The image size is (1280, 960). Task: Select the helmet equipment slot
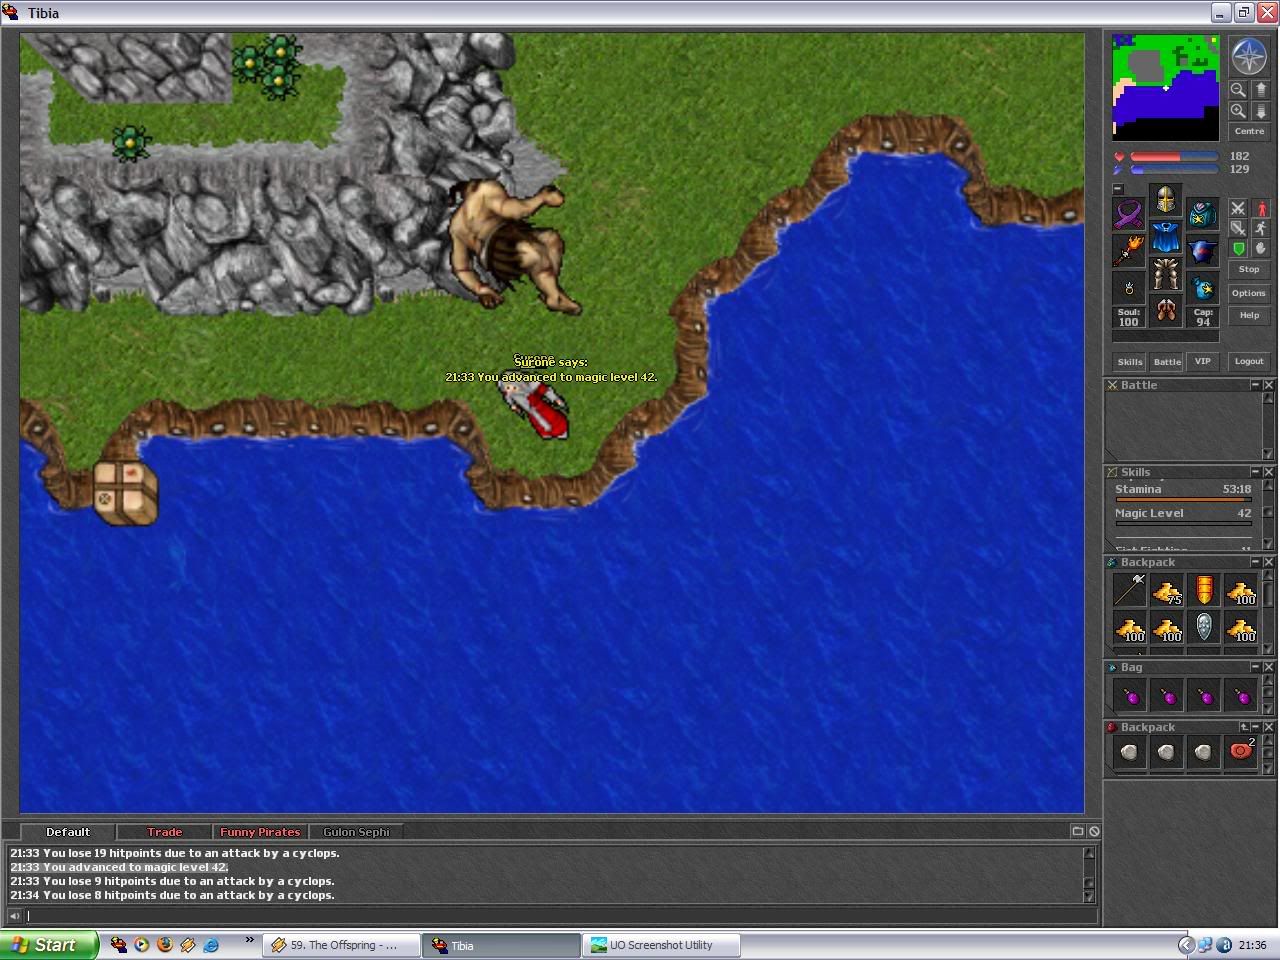point(1165,200)
